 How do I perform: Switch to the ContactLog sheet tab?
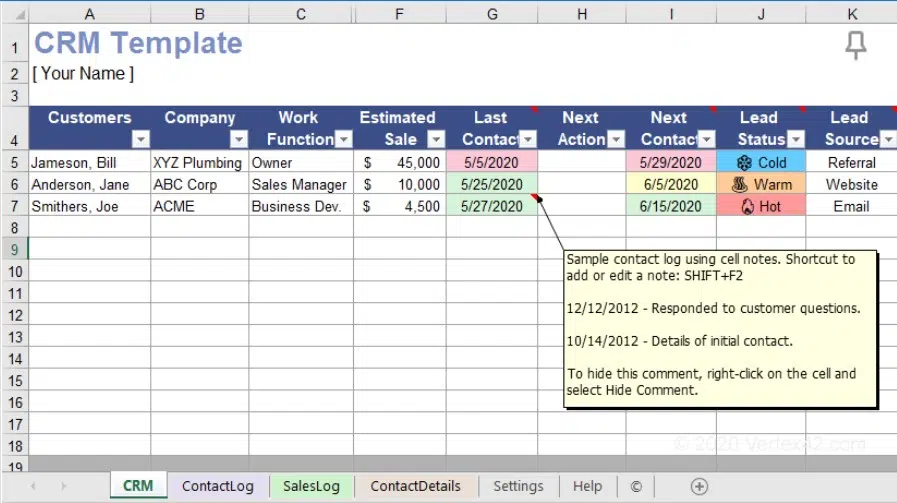pyautogui.click(x=217, y=486)
